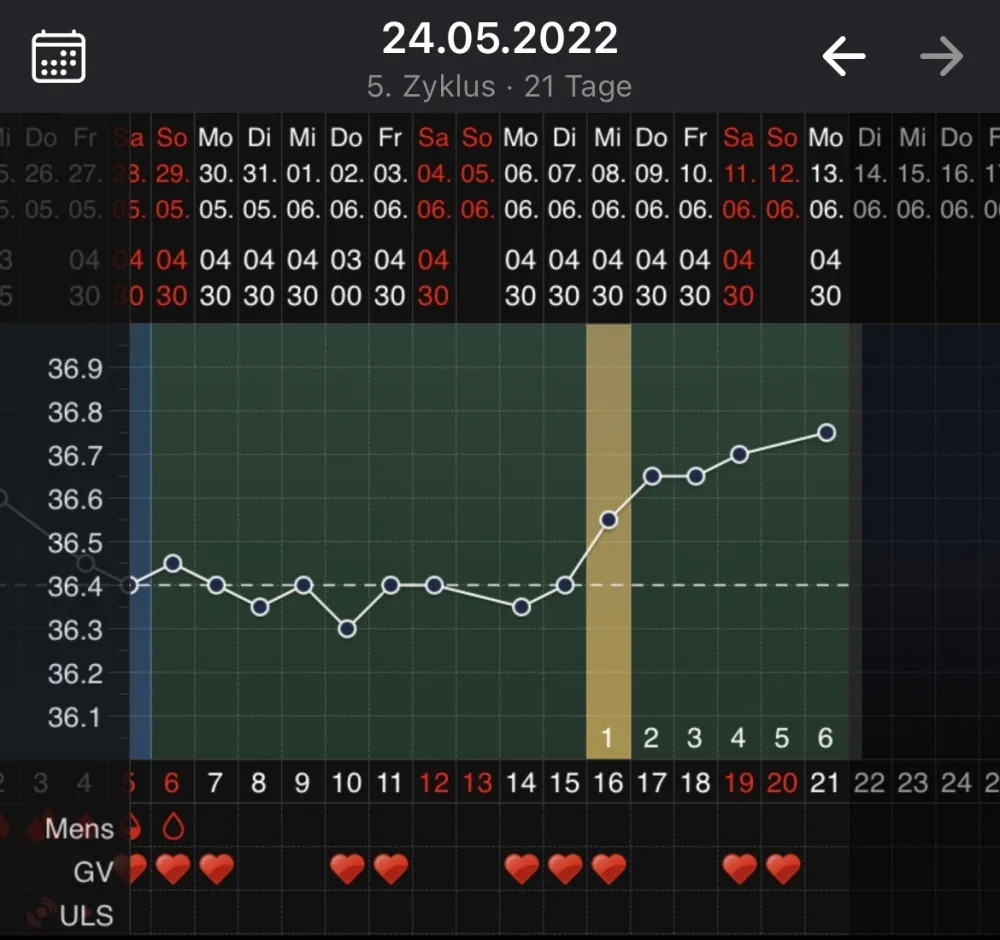Tap the 03:00 measurement time for Do 02.06.
Image resolution: width=1000 pixels, height=940 pixels.
[x=347, y=278]
